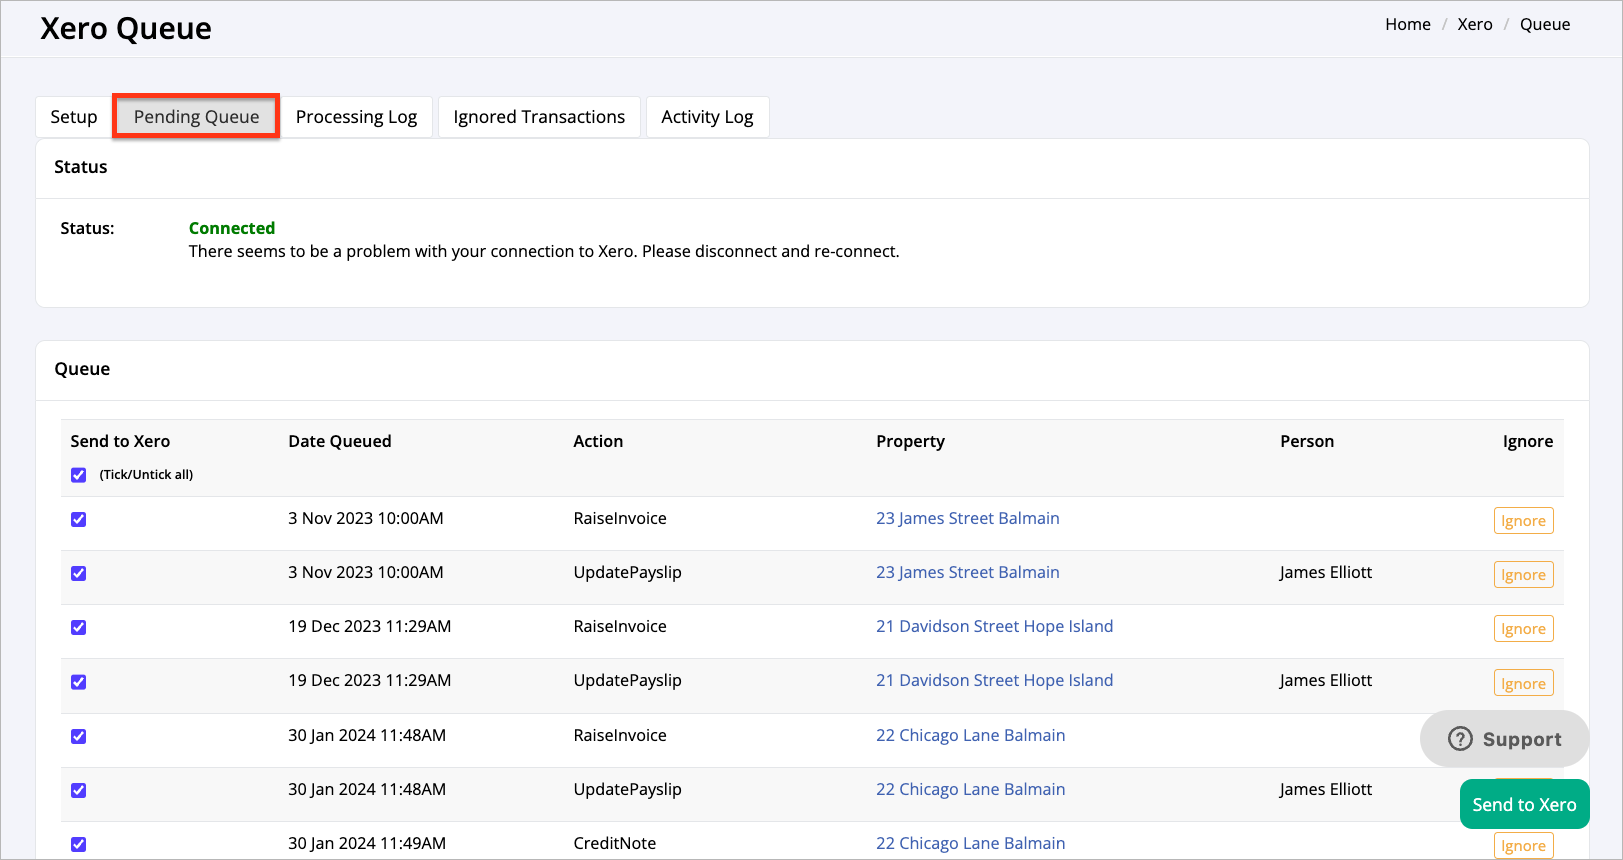1623x860 pixels.
Task: Uncheck the CreditNote row checkbox
Action: coord(79,844)
